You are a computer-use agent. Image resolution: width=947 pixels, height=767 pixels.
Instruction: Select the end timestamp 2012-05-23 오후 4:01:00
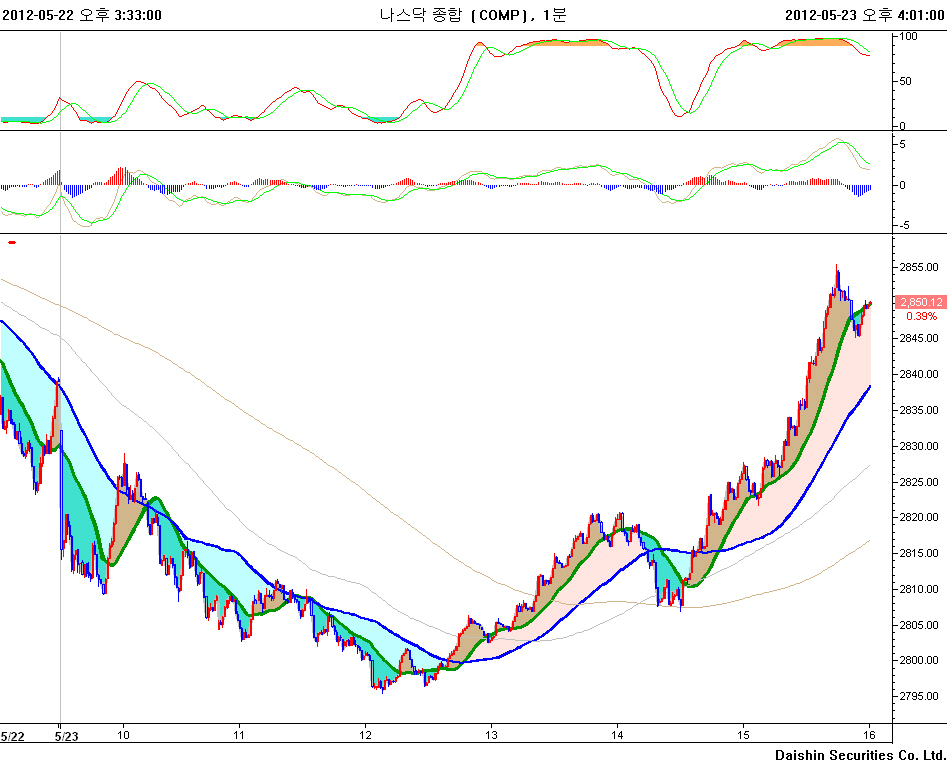(x=864, y=15)
